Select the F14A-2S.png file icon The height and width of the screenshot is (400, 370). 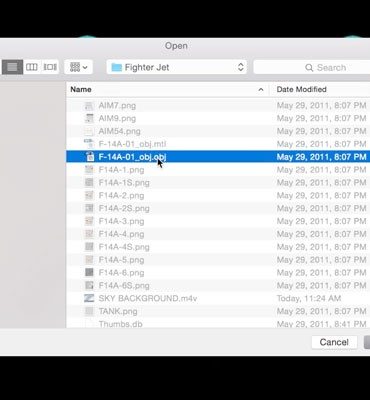point(89,208)
